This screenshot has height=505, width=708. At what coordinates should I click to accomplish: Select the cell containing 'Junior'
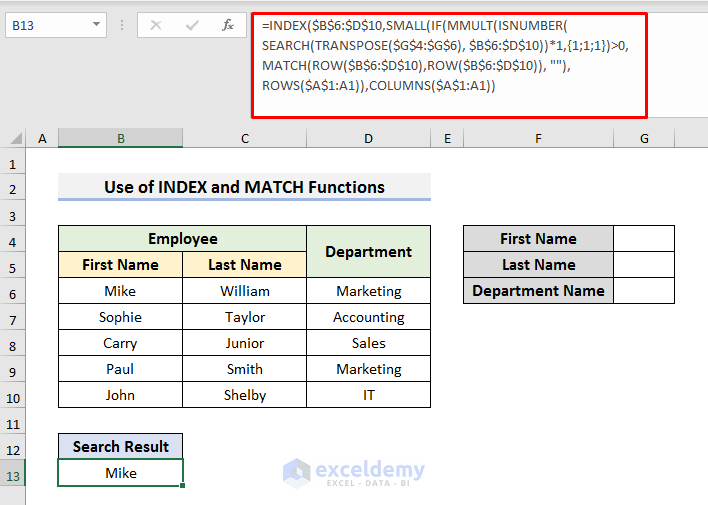pos(245,343)
